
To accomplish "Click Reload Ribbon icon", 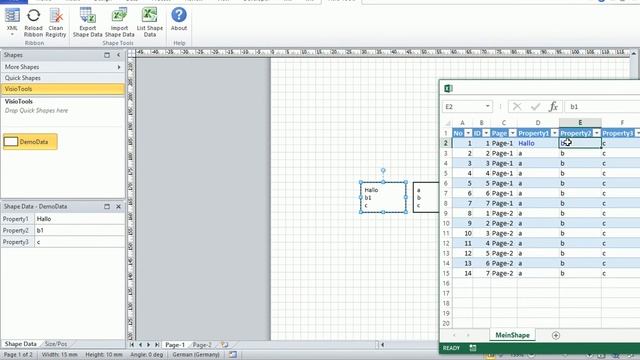I will coord(33,23).
